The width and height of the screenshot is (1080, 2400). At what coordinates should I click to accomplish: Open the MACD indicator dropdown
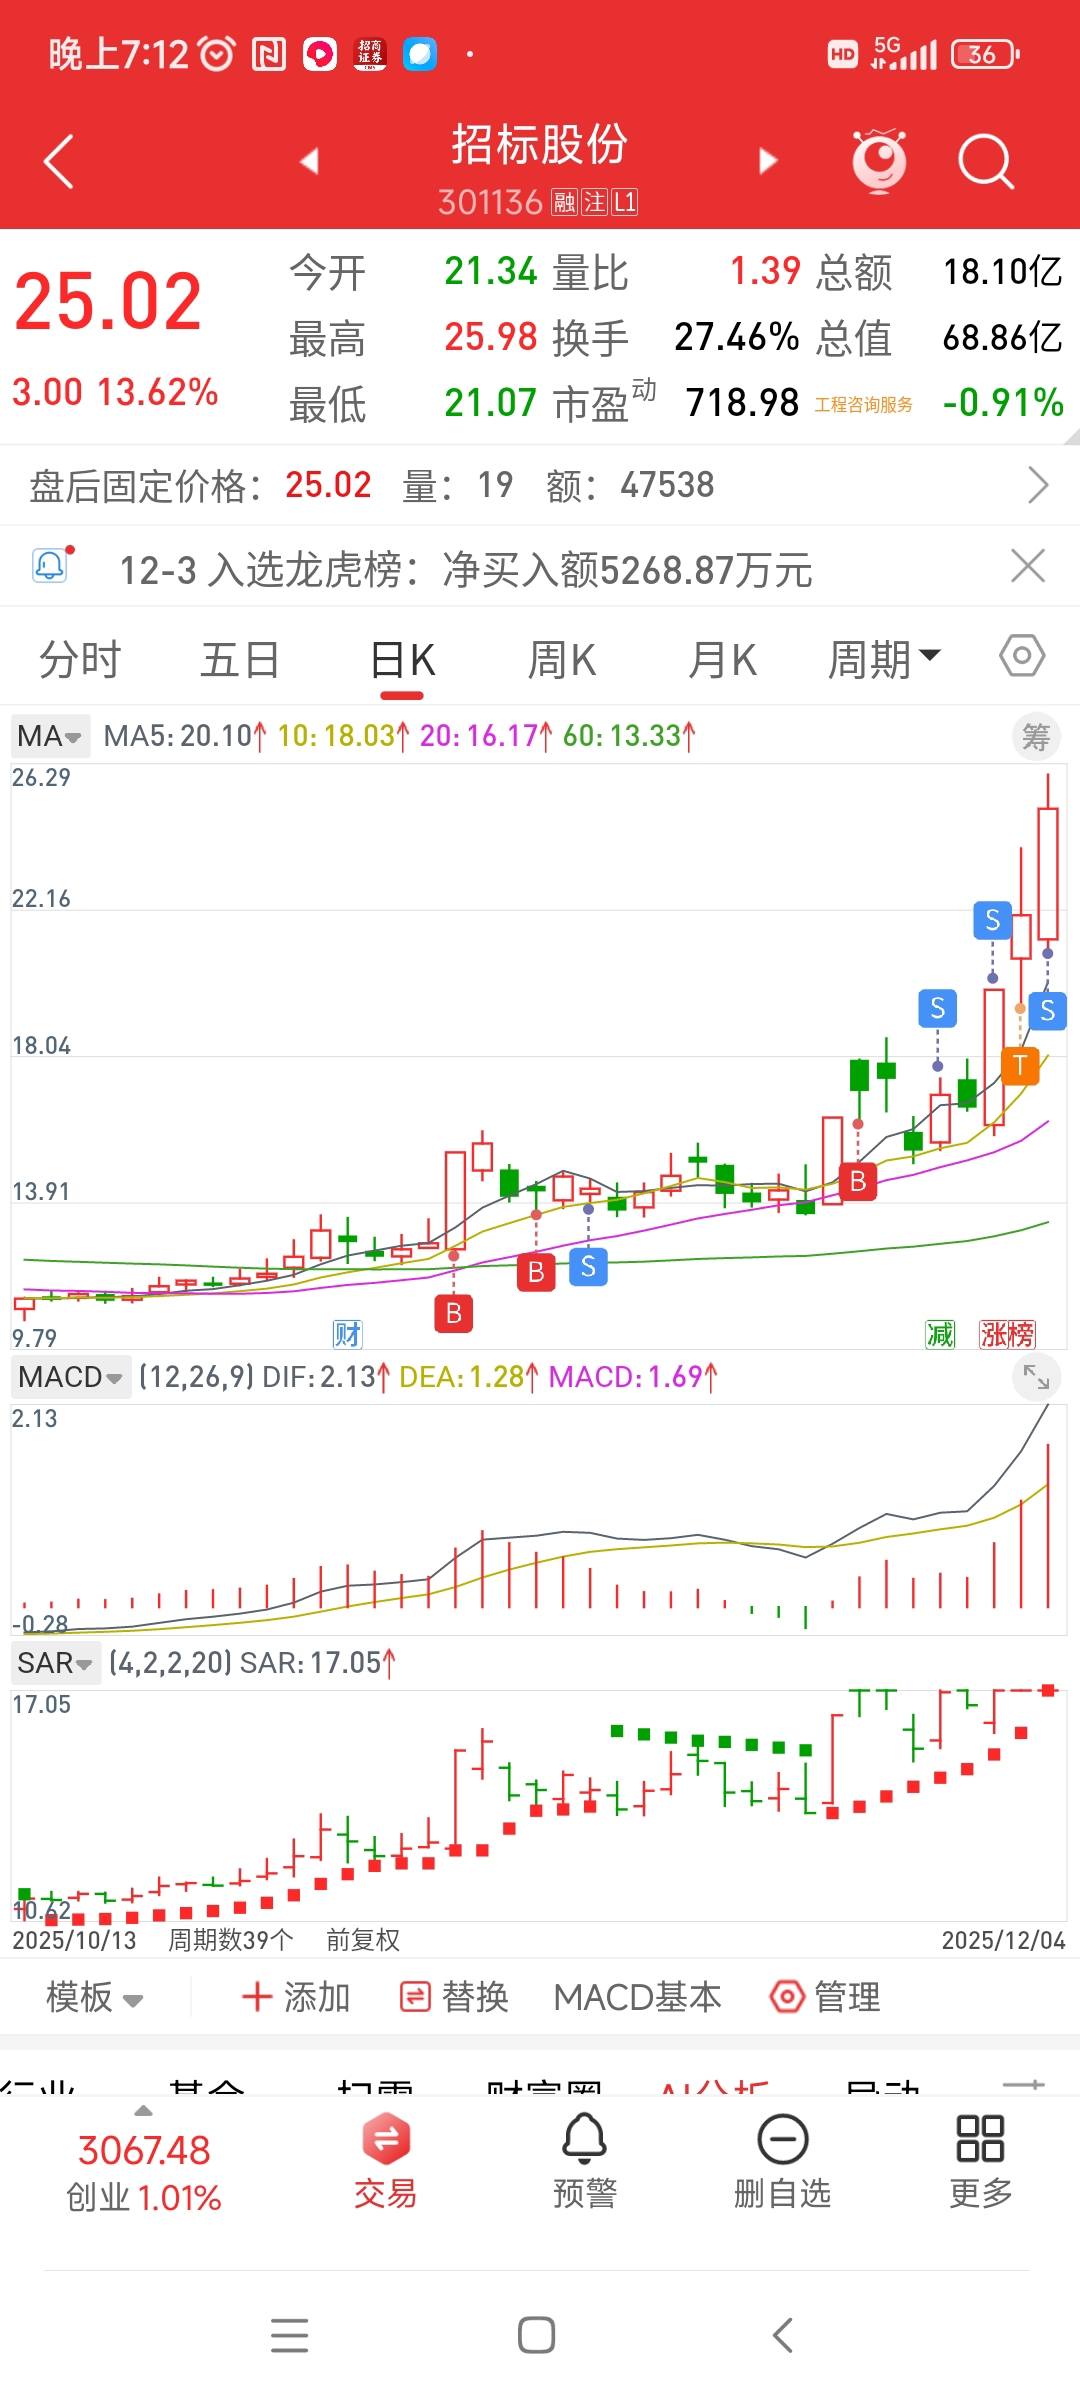[71, 1377]
